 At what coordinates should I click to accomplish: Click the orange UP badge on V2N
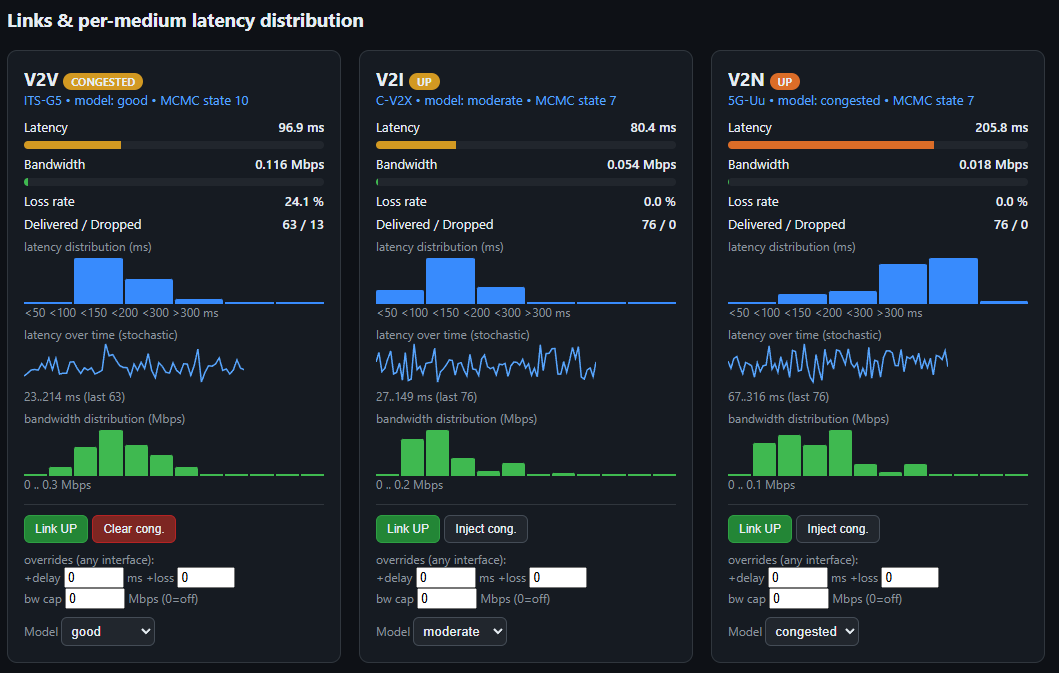pos(784,82)
